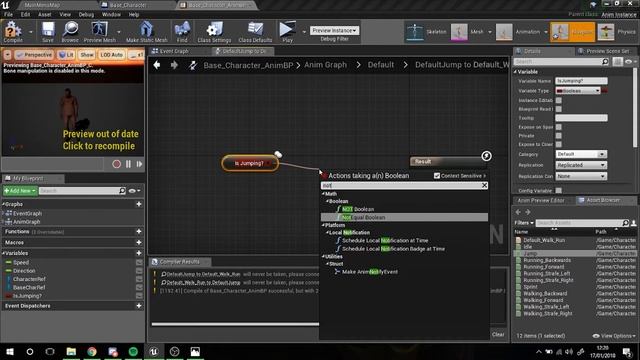Add a new variable with plus icon
This screenshot has width=640, height=360.
[x=139, y=253]
